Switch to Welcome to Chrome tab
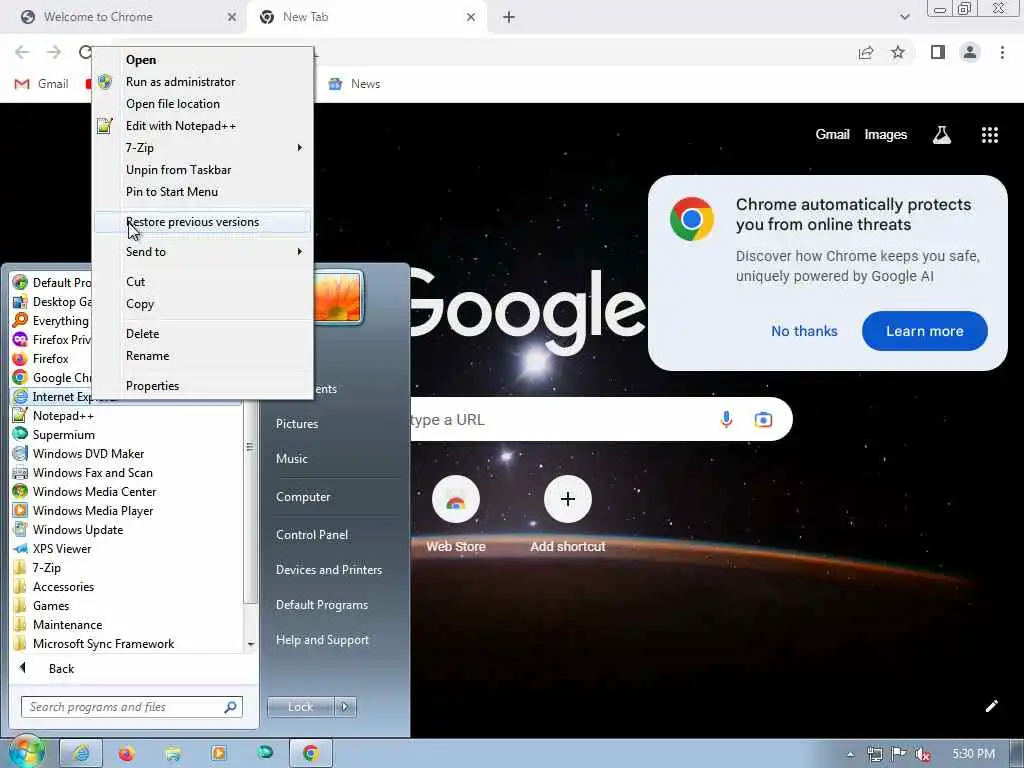Screen dimensions: 1024x768 pyautogui.click(x=124, y=17)
